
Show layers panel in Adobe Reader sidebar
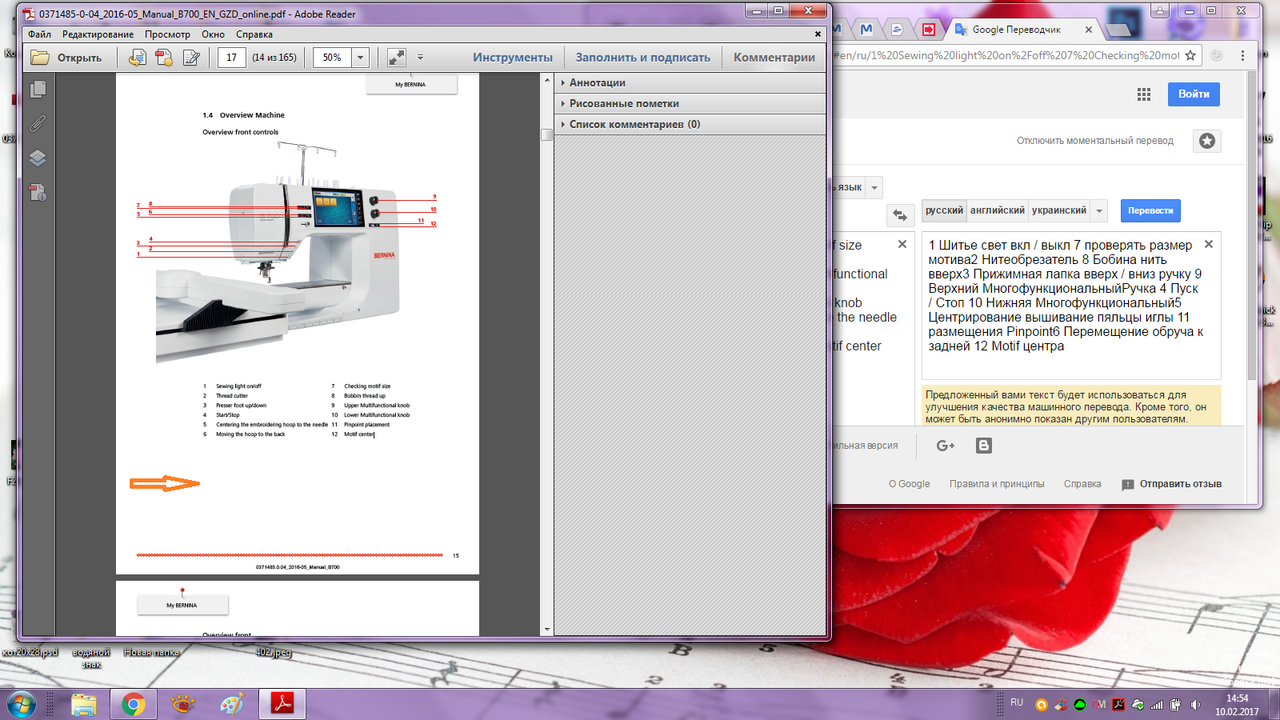(38, 158)
